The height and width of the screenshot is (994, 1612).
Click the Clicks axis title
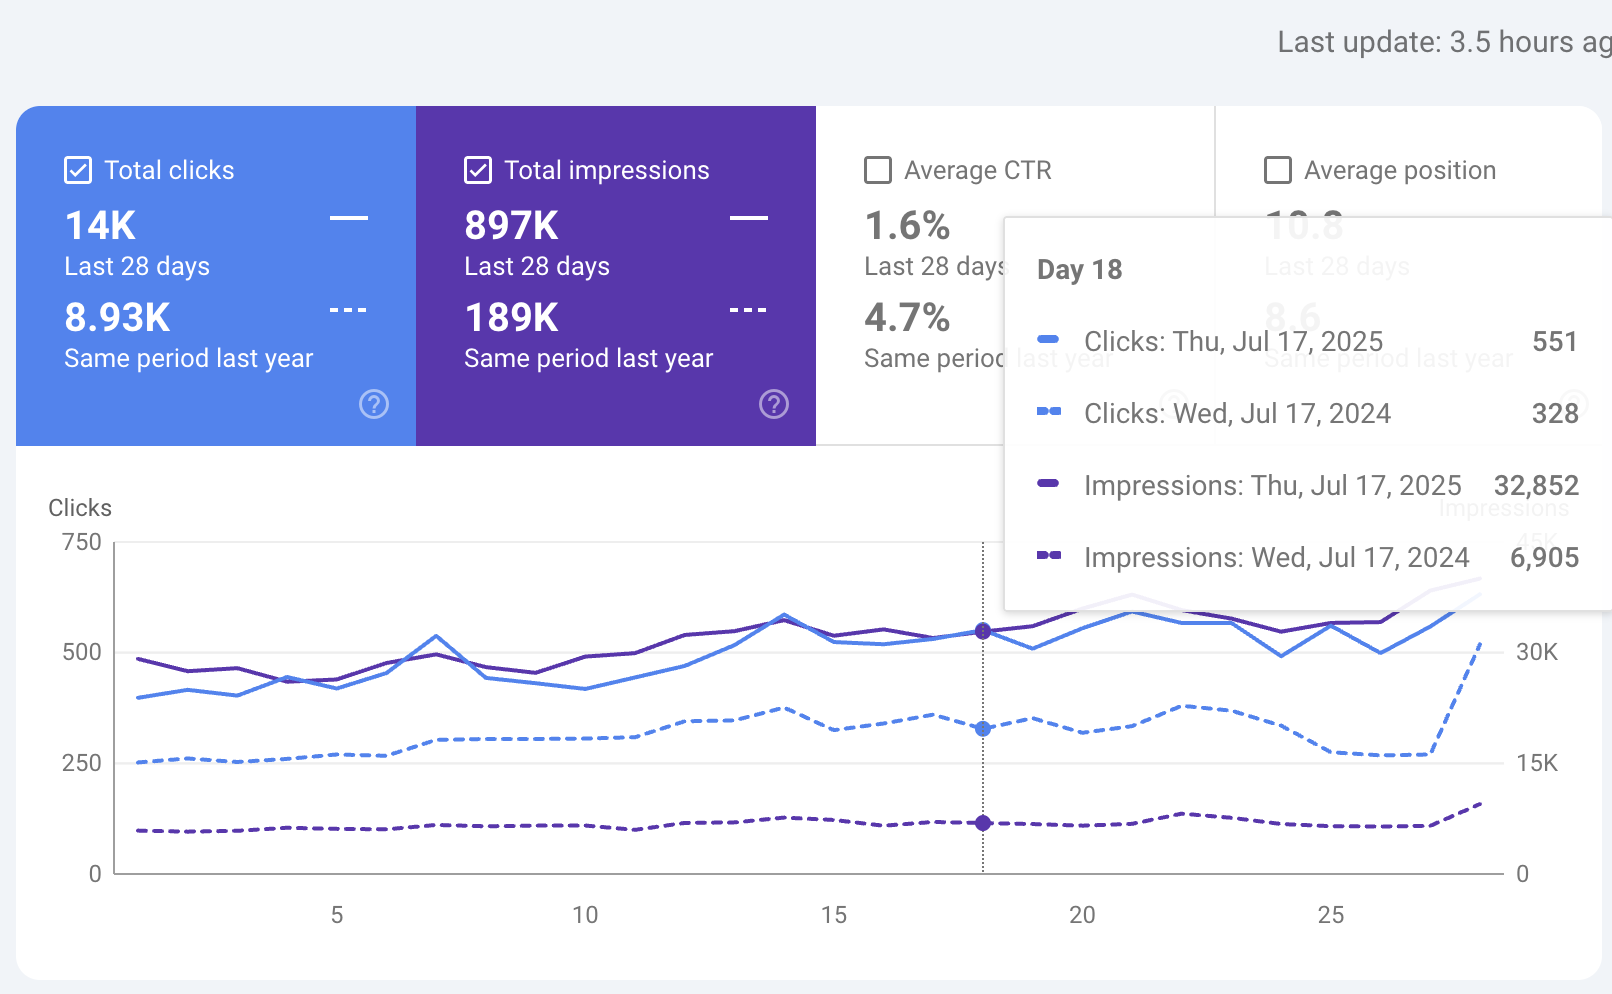point(80,508)
